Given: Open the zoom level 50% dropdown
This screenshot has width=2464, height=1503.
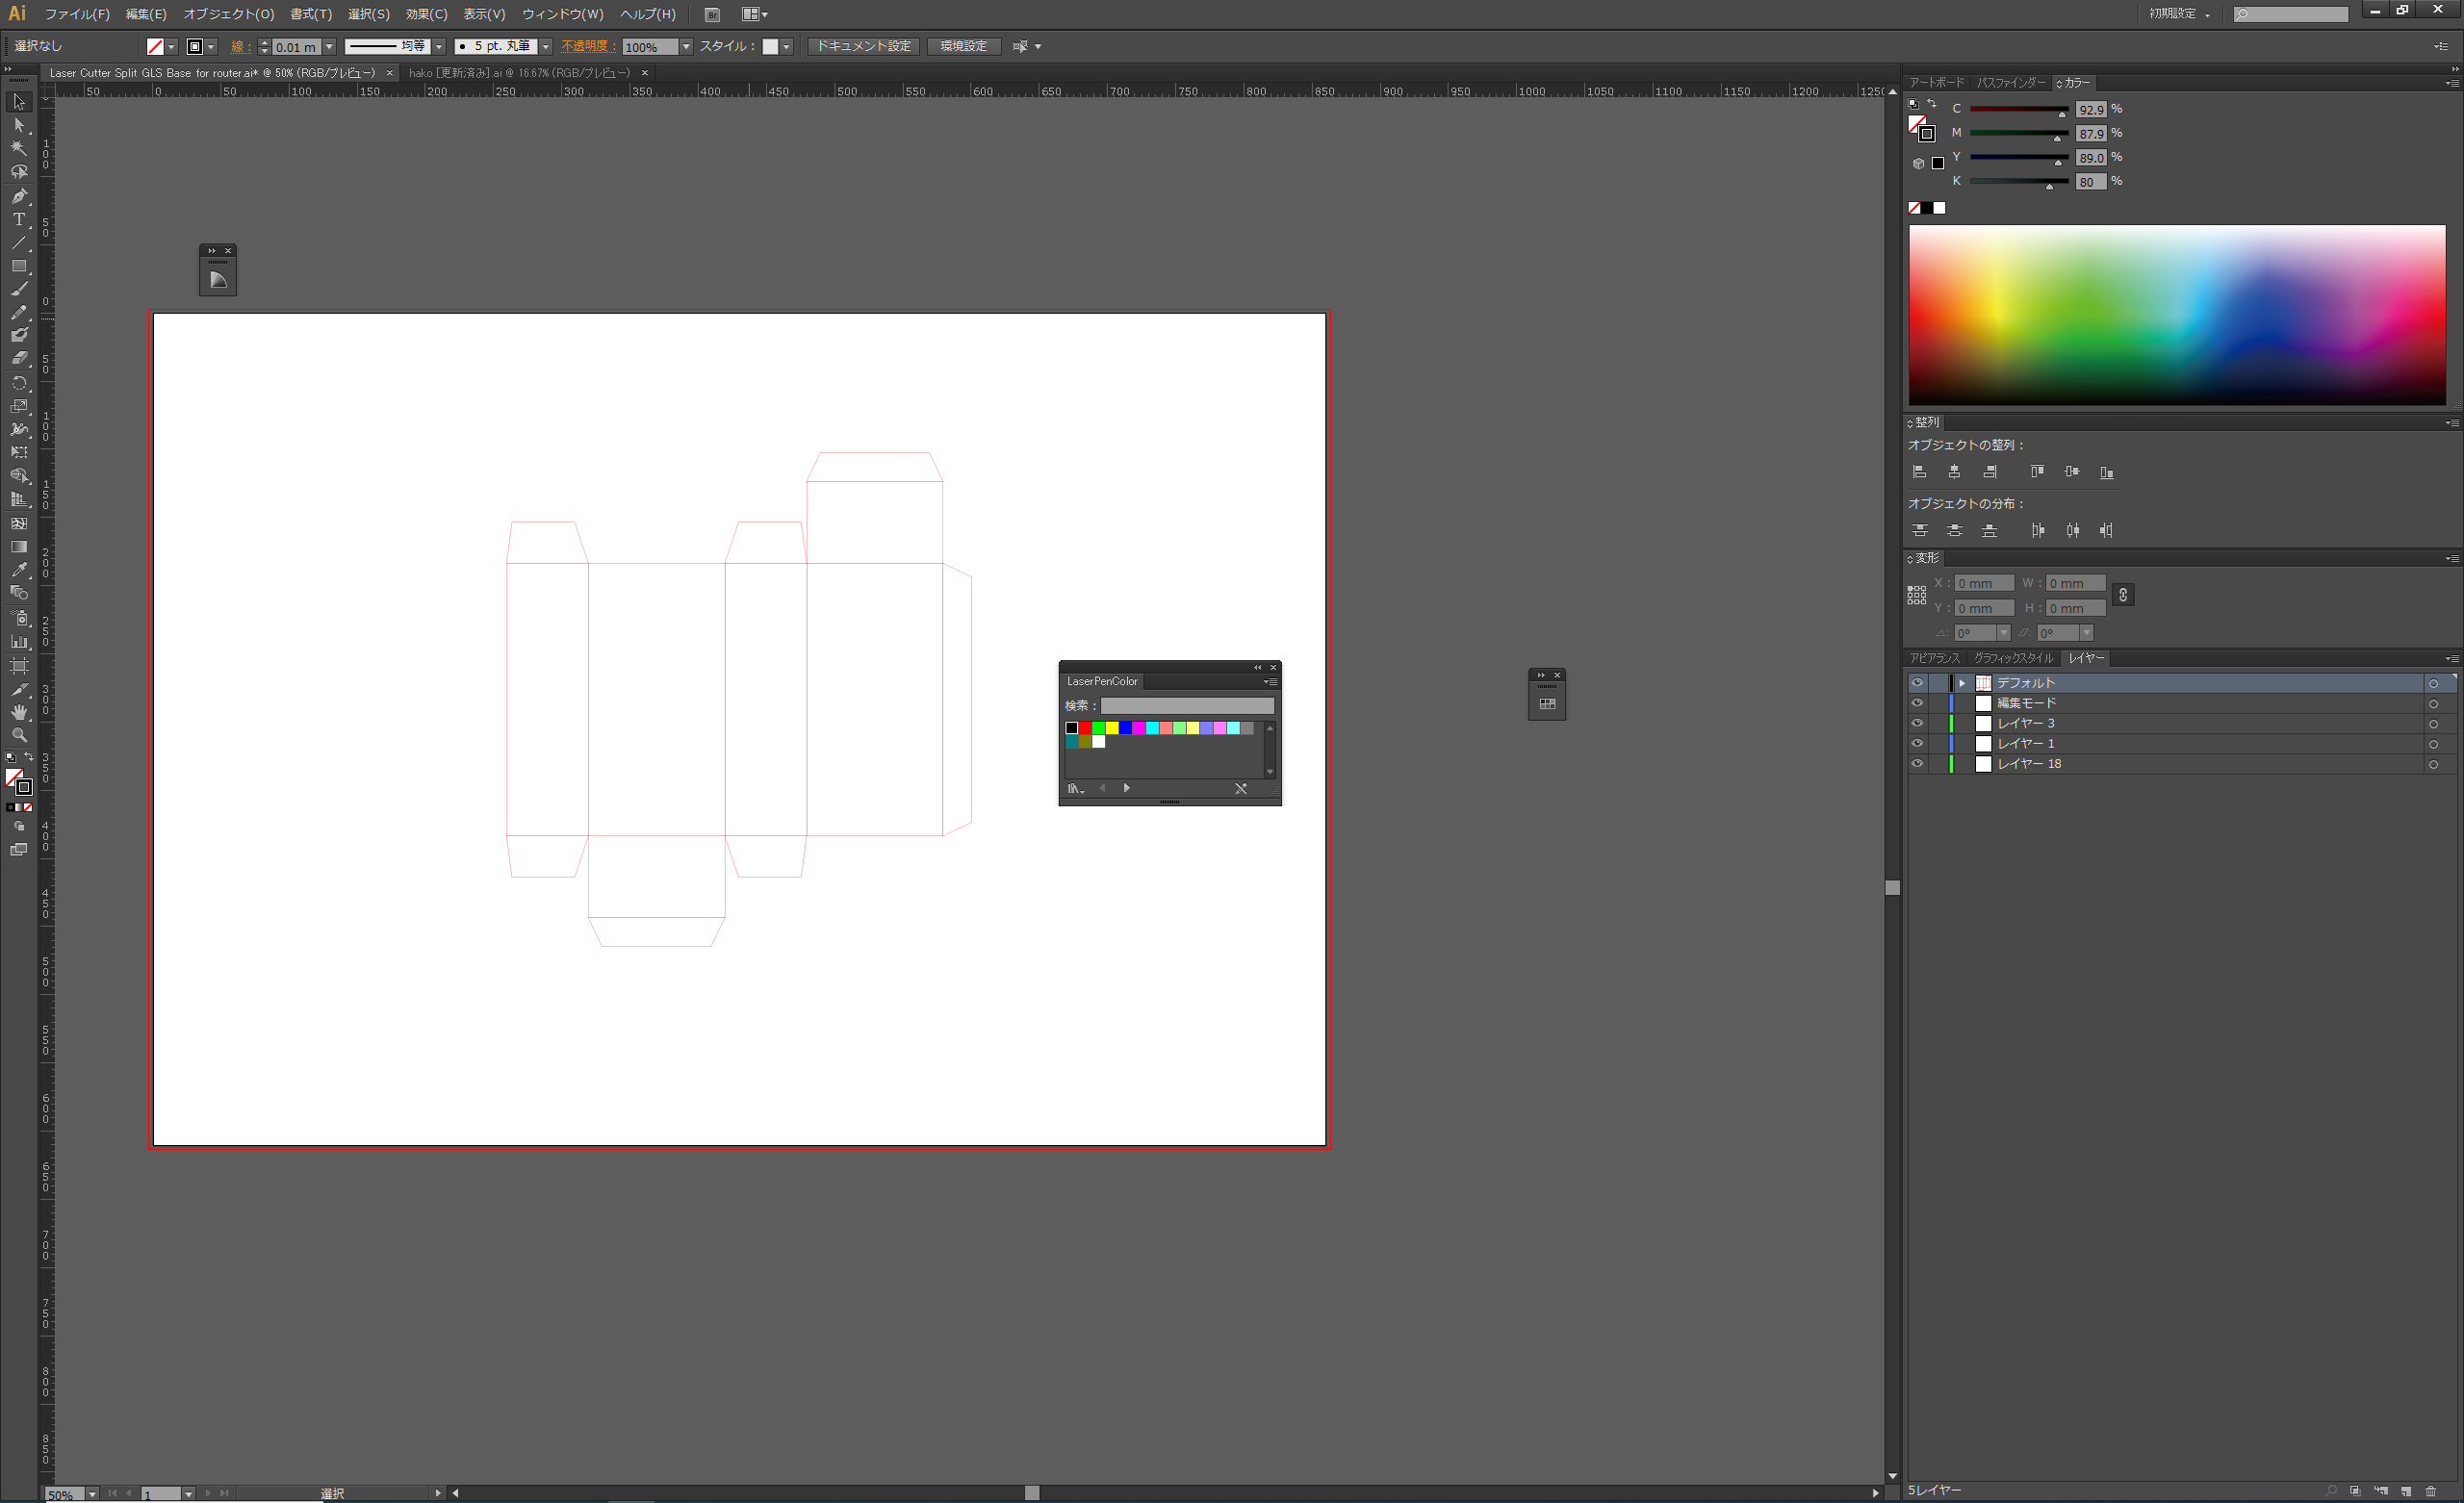Looking at the screenshot, I should [92, 1494].
